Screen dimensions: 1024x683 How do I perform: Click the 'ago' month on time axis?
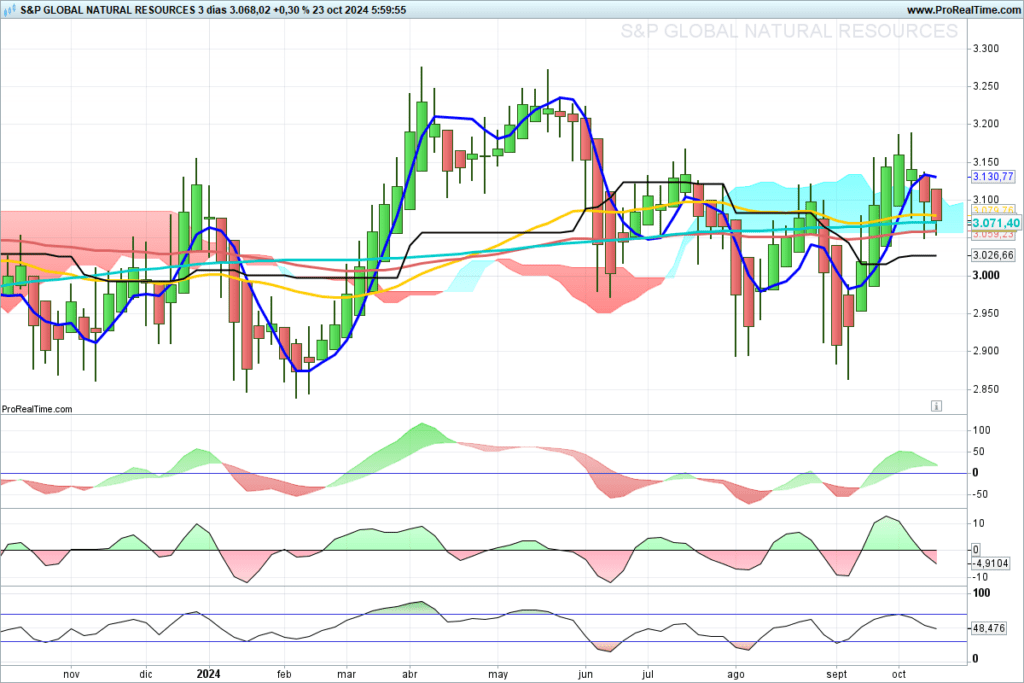click(736, 674)
